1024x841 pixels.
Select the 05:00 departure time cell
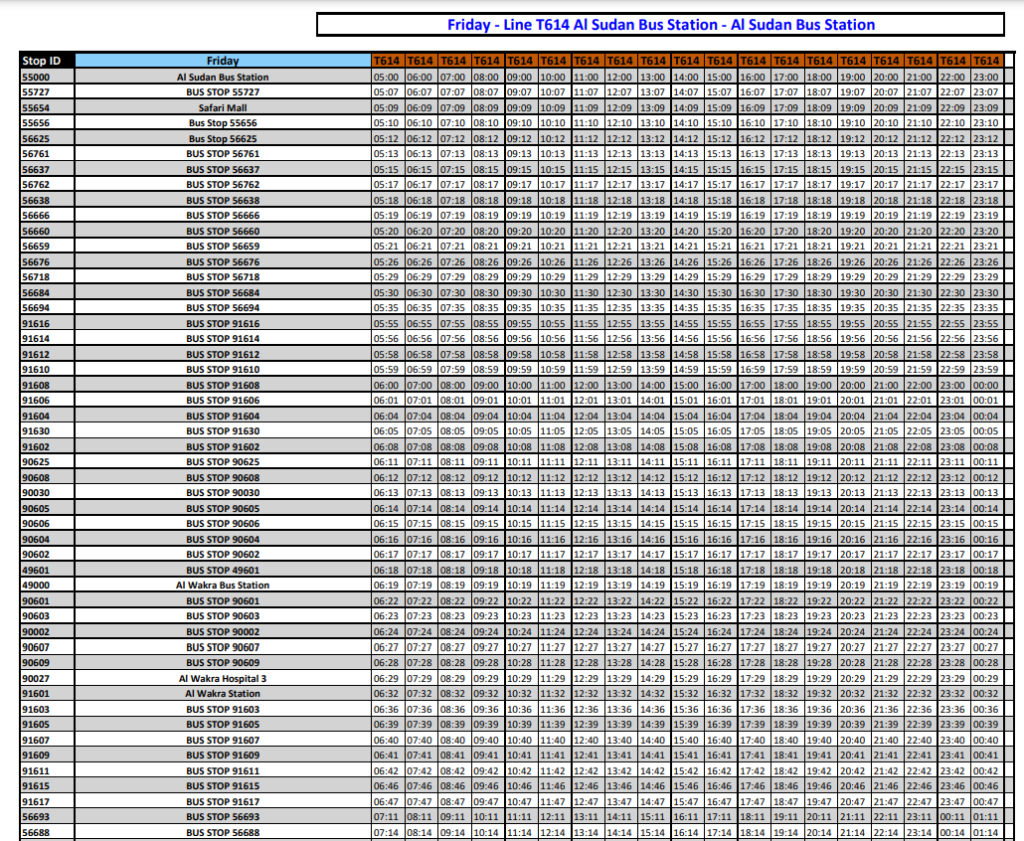click(388, 75)
